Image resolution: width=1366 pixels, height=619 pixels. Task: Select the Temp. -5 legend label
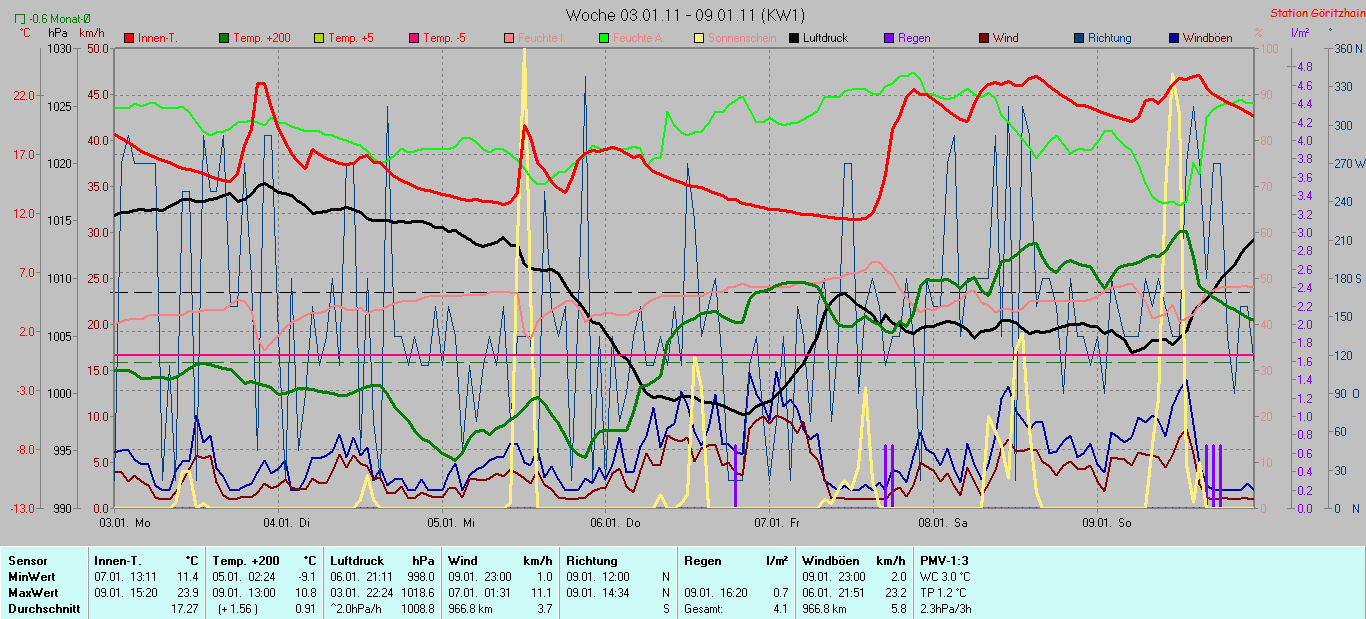444,38
